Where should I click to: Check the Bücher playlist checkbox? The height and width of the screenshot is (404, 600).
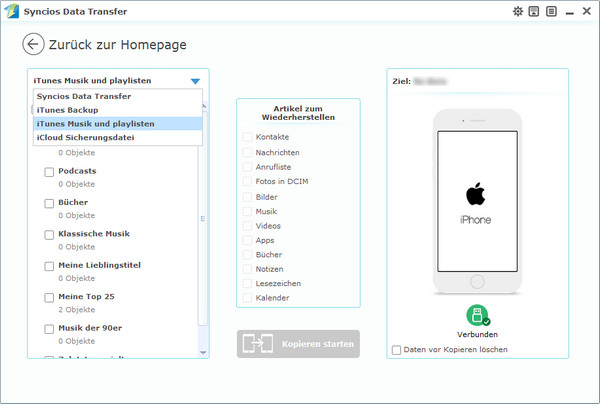49,203
